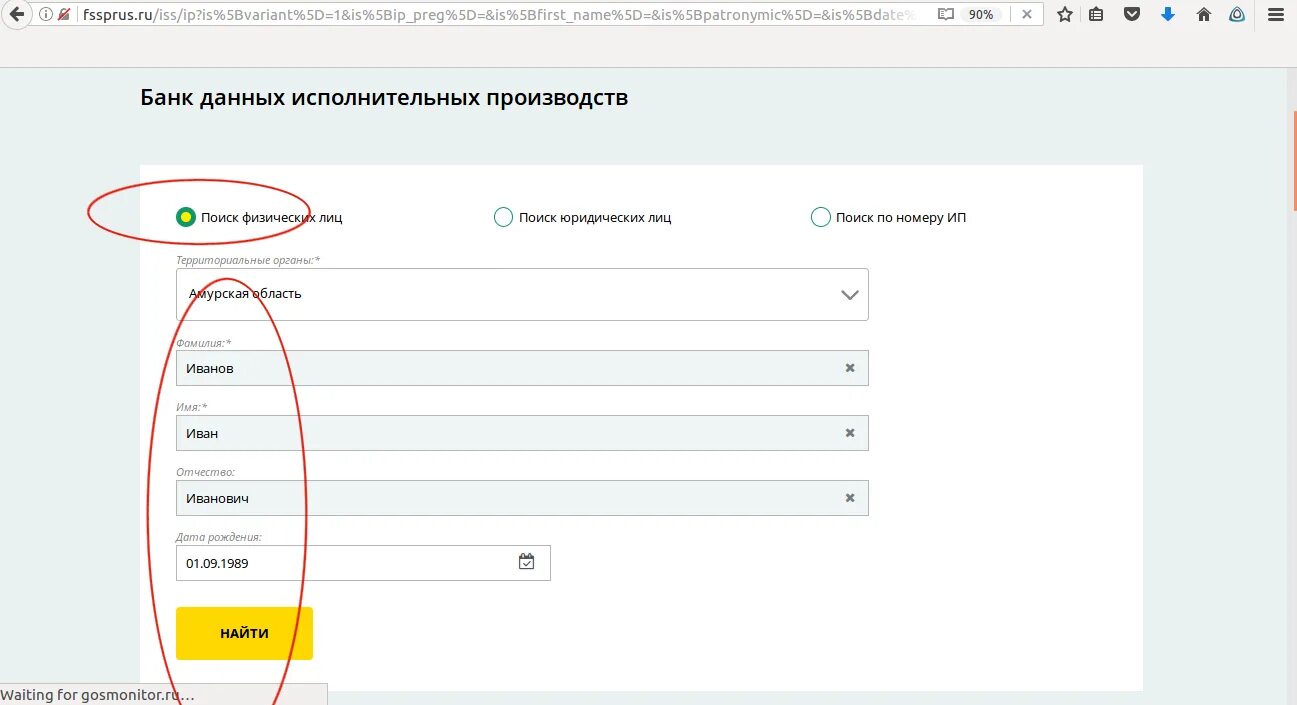This screenshot has height=705, width=1297.
Task: Click the yellow НАЙТИ search button
Action: (244, 633)
